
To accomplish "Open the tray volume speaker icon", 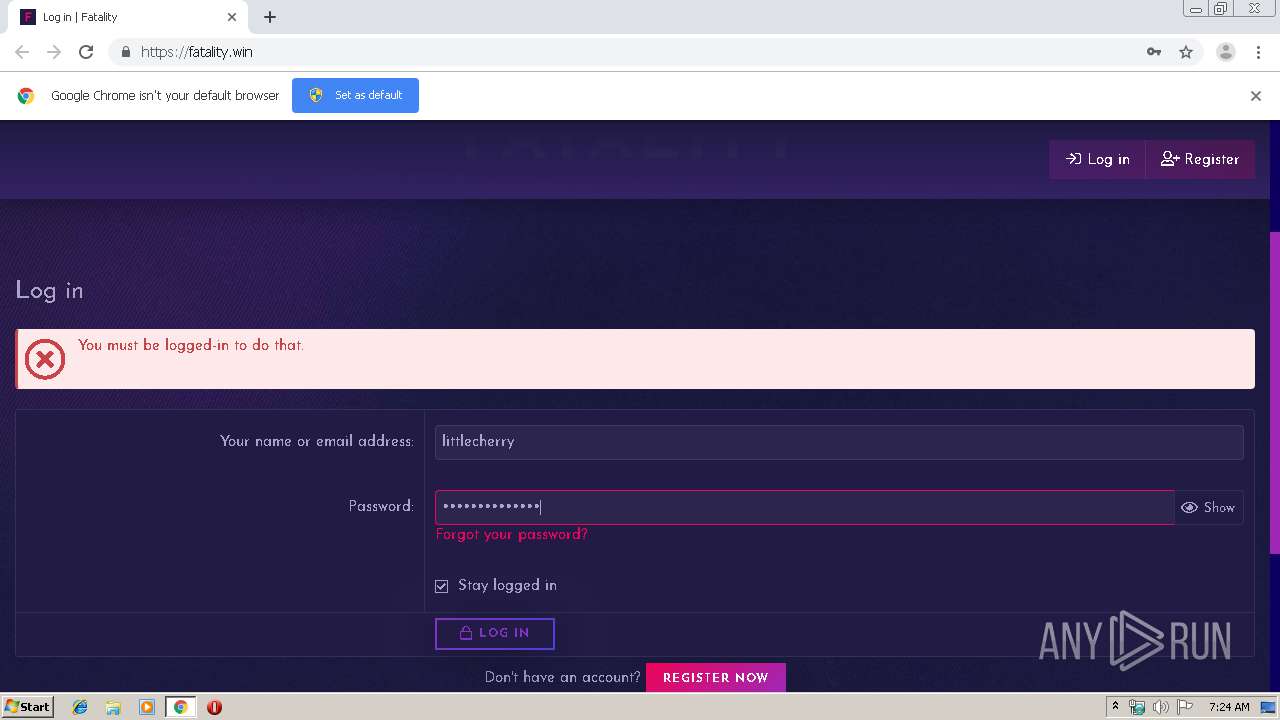I will pyautogui.click(x=1160, y=707).
